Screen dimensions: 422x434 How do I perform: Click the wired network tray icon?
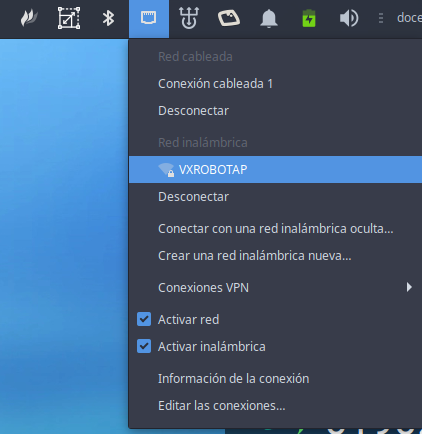coord(149,18)
